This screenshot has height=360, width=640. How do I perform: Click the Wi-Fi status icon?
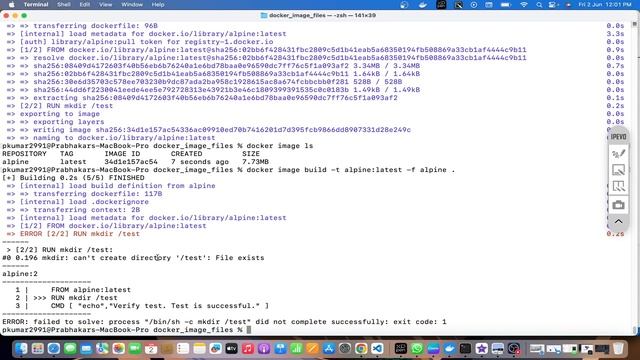[x=524, y=5]
